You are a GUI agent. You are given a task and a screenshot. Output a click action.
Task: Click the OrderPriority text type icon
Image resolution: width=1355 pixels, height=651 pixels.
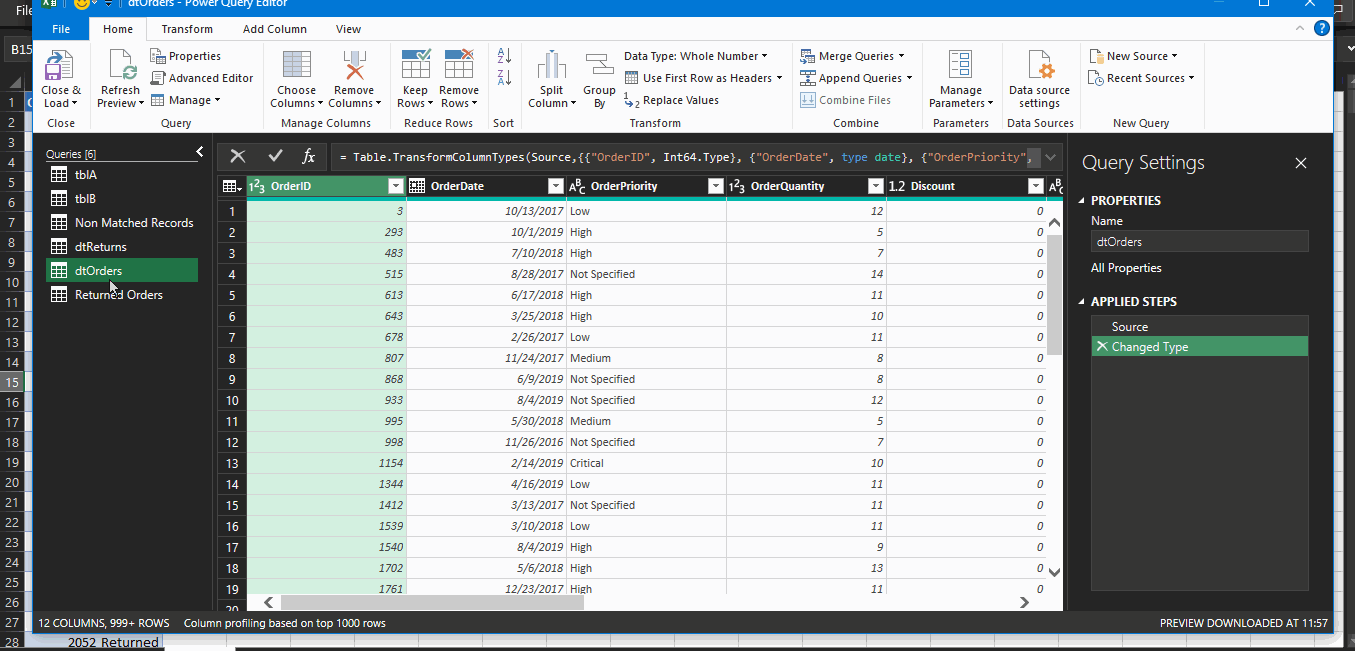tap(577, 186)
